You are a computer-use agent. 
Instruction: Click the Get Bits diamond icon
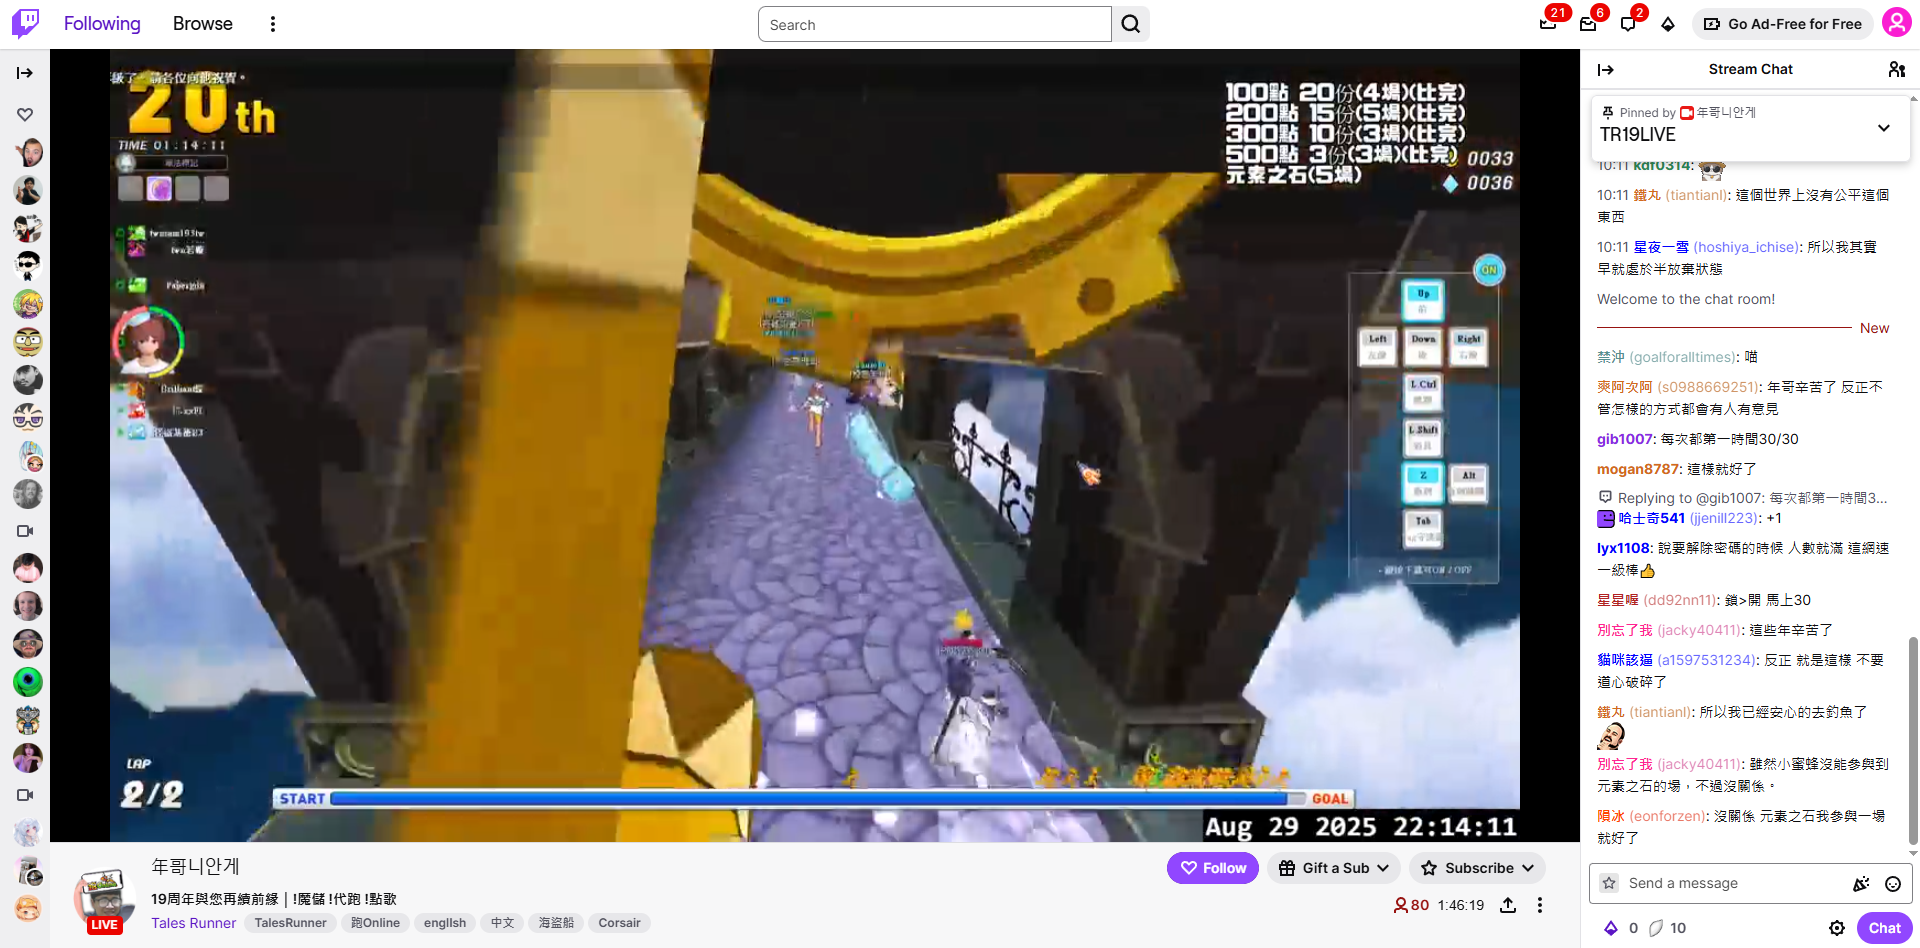click(1668, 24)
